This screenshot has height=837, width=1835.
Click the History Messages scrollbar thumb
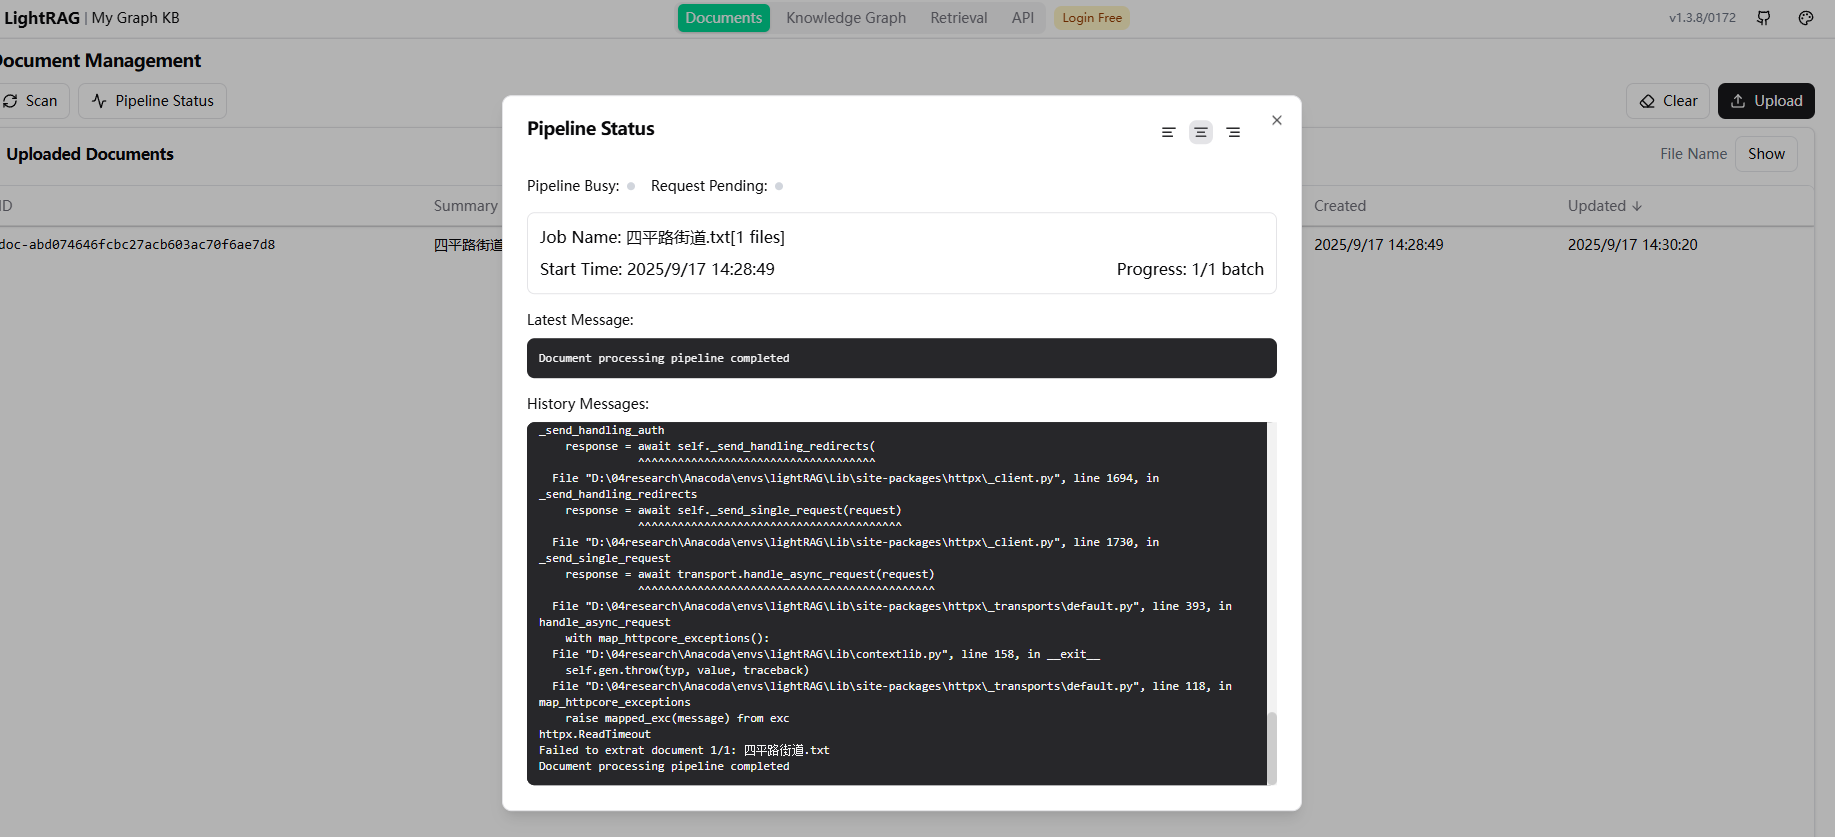(x=1272, y=747)
